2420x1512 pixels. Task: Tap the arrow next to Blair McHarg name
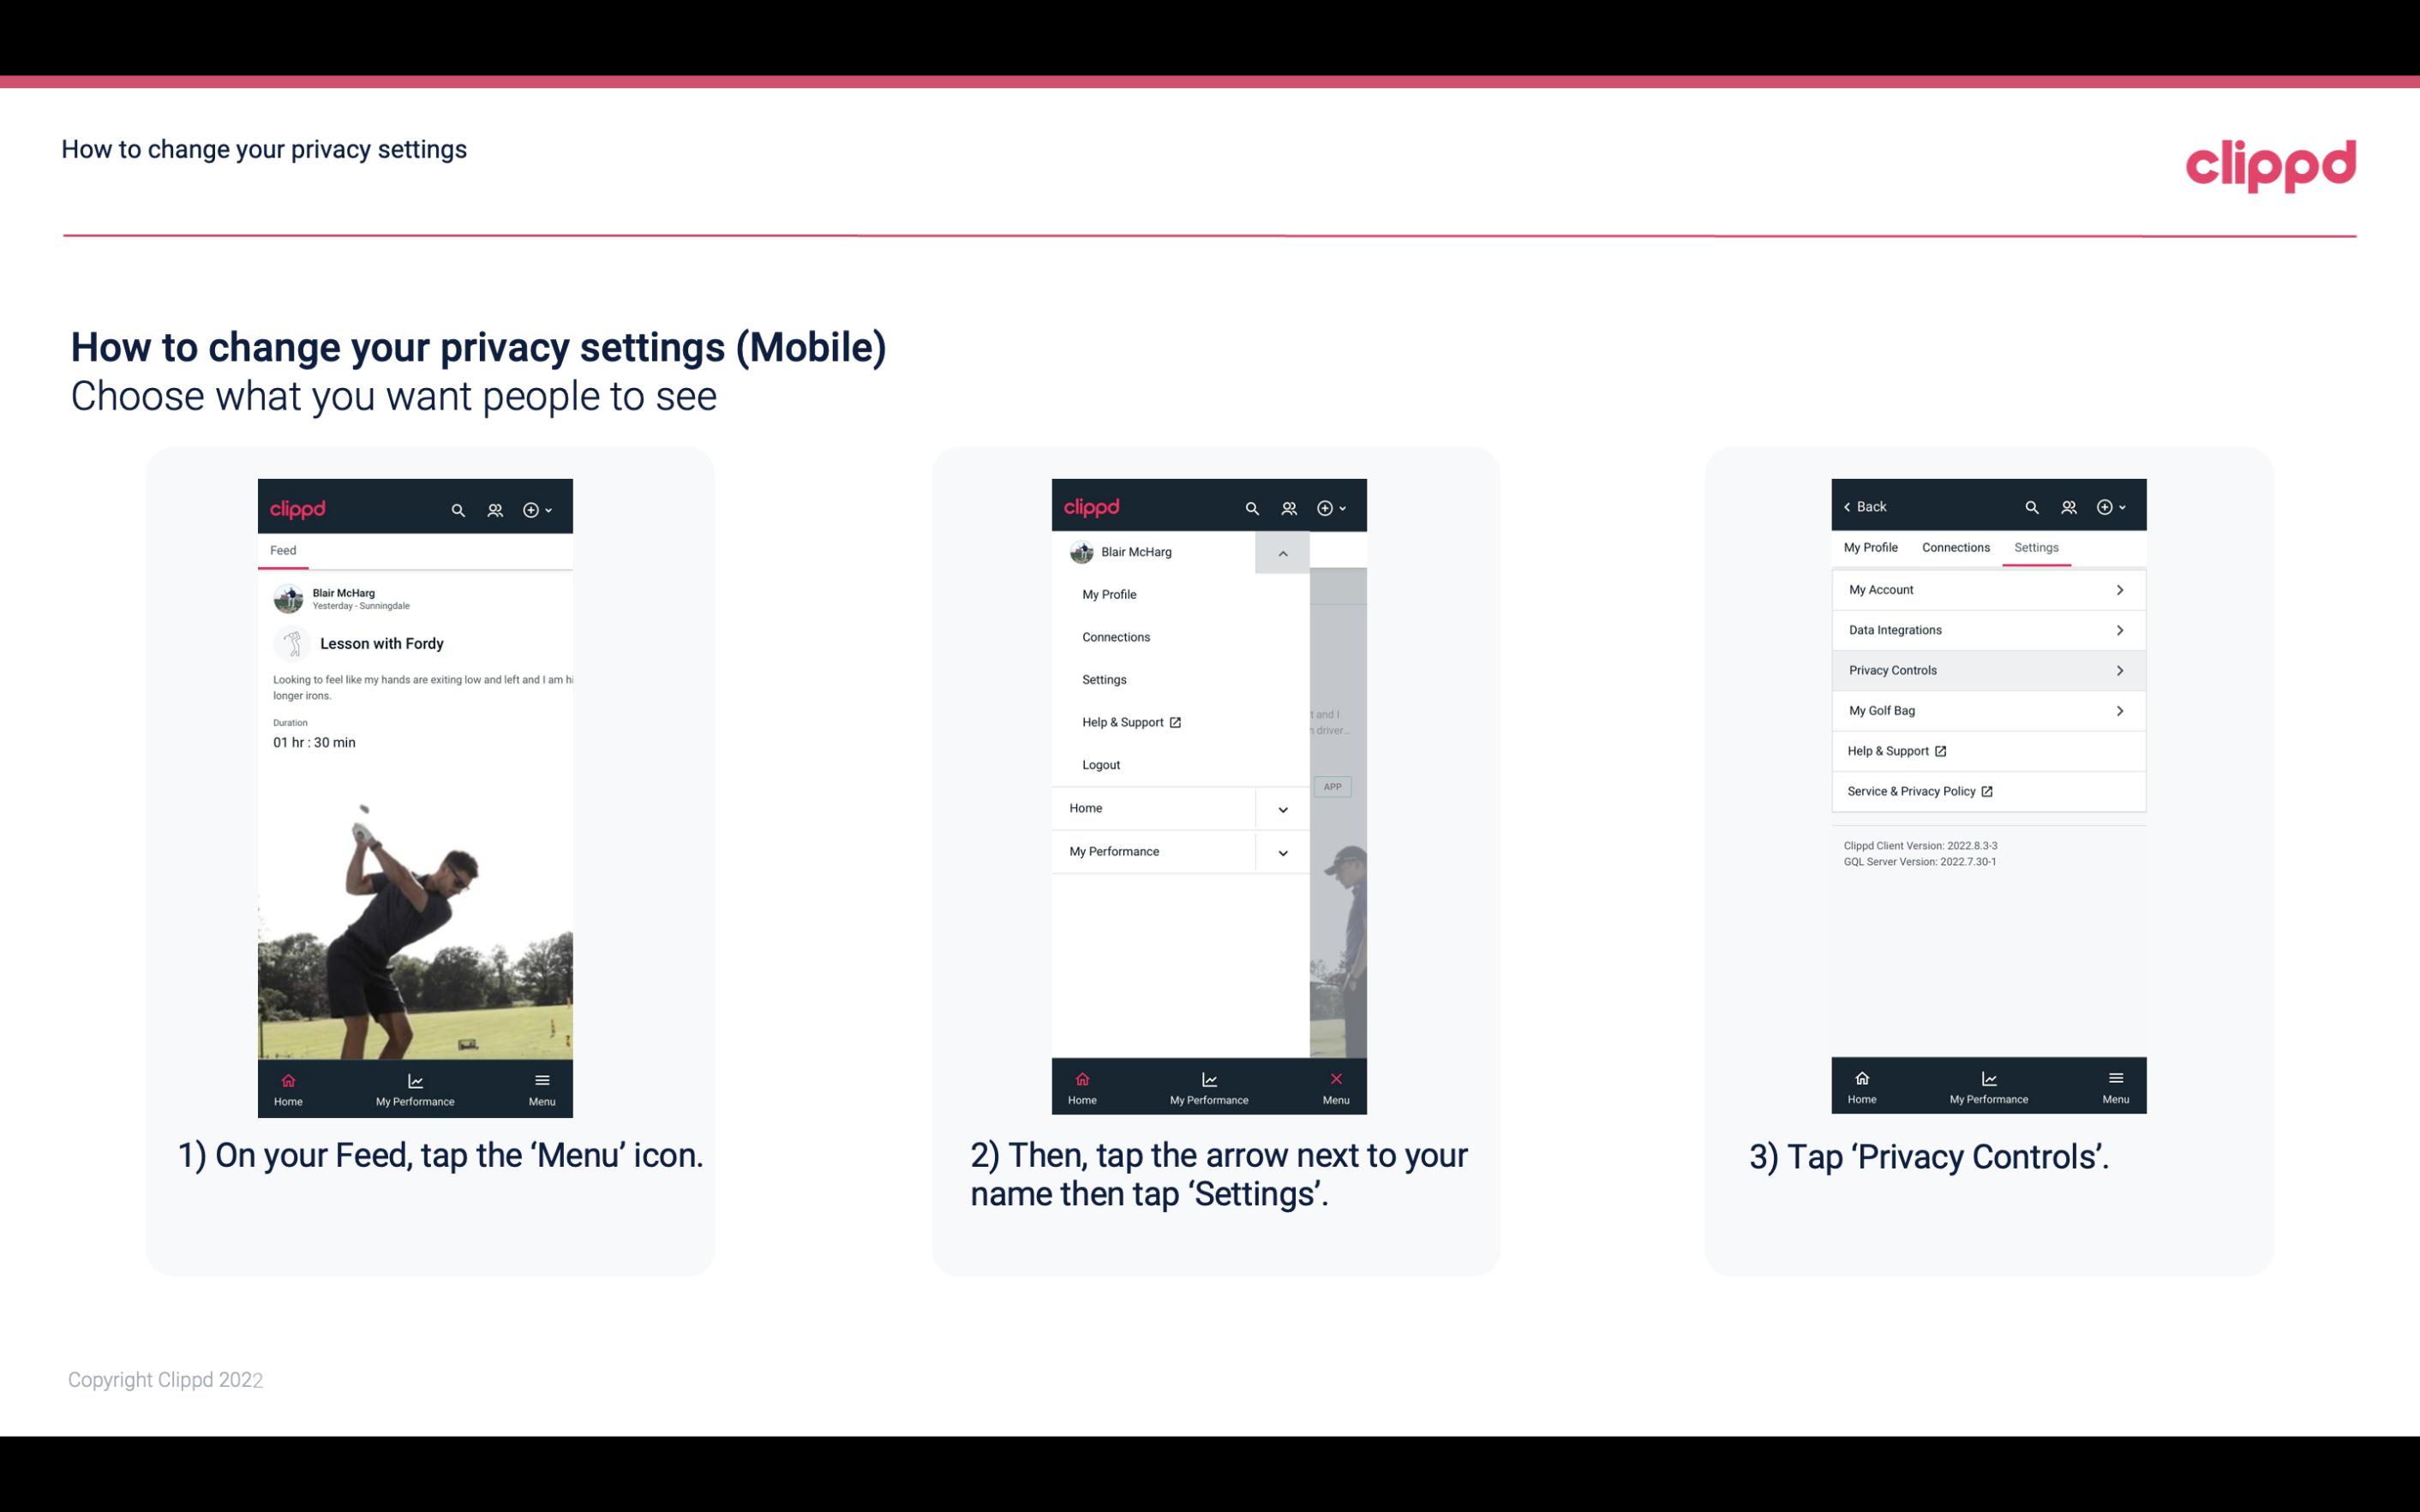(1282, 551)
